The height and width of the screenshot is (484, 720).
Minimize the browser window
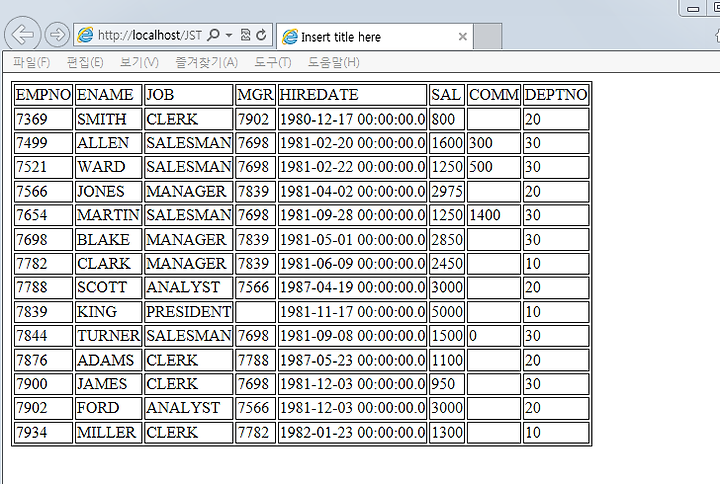(693, 8)
